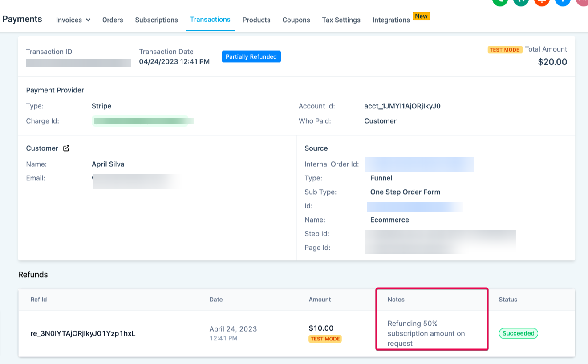Click the $20.00 total amount

pyautogui.click(x=552, y=62)
